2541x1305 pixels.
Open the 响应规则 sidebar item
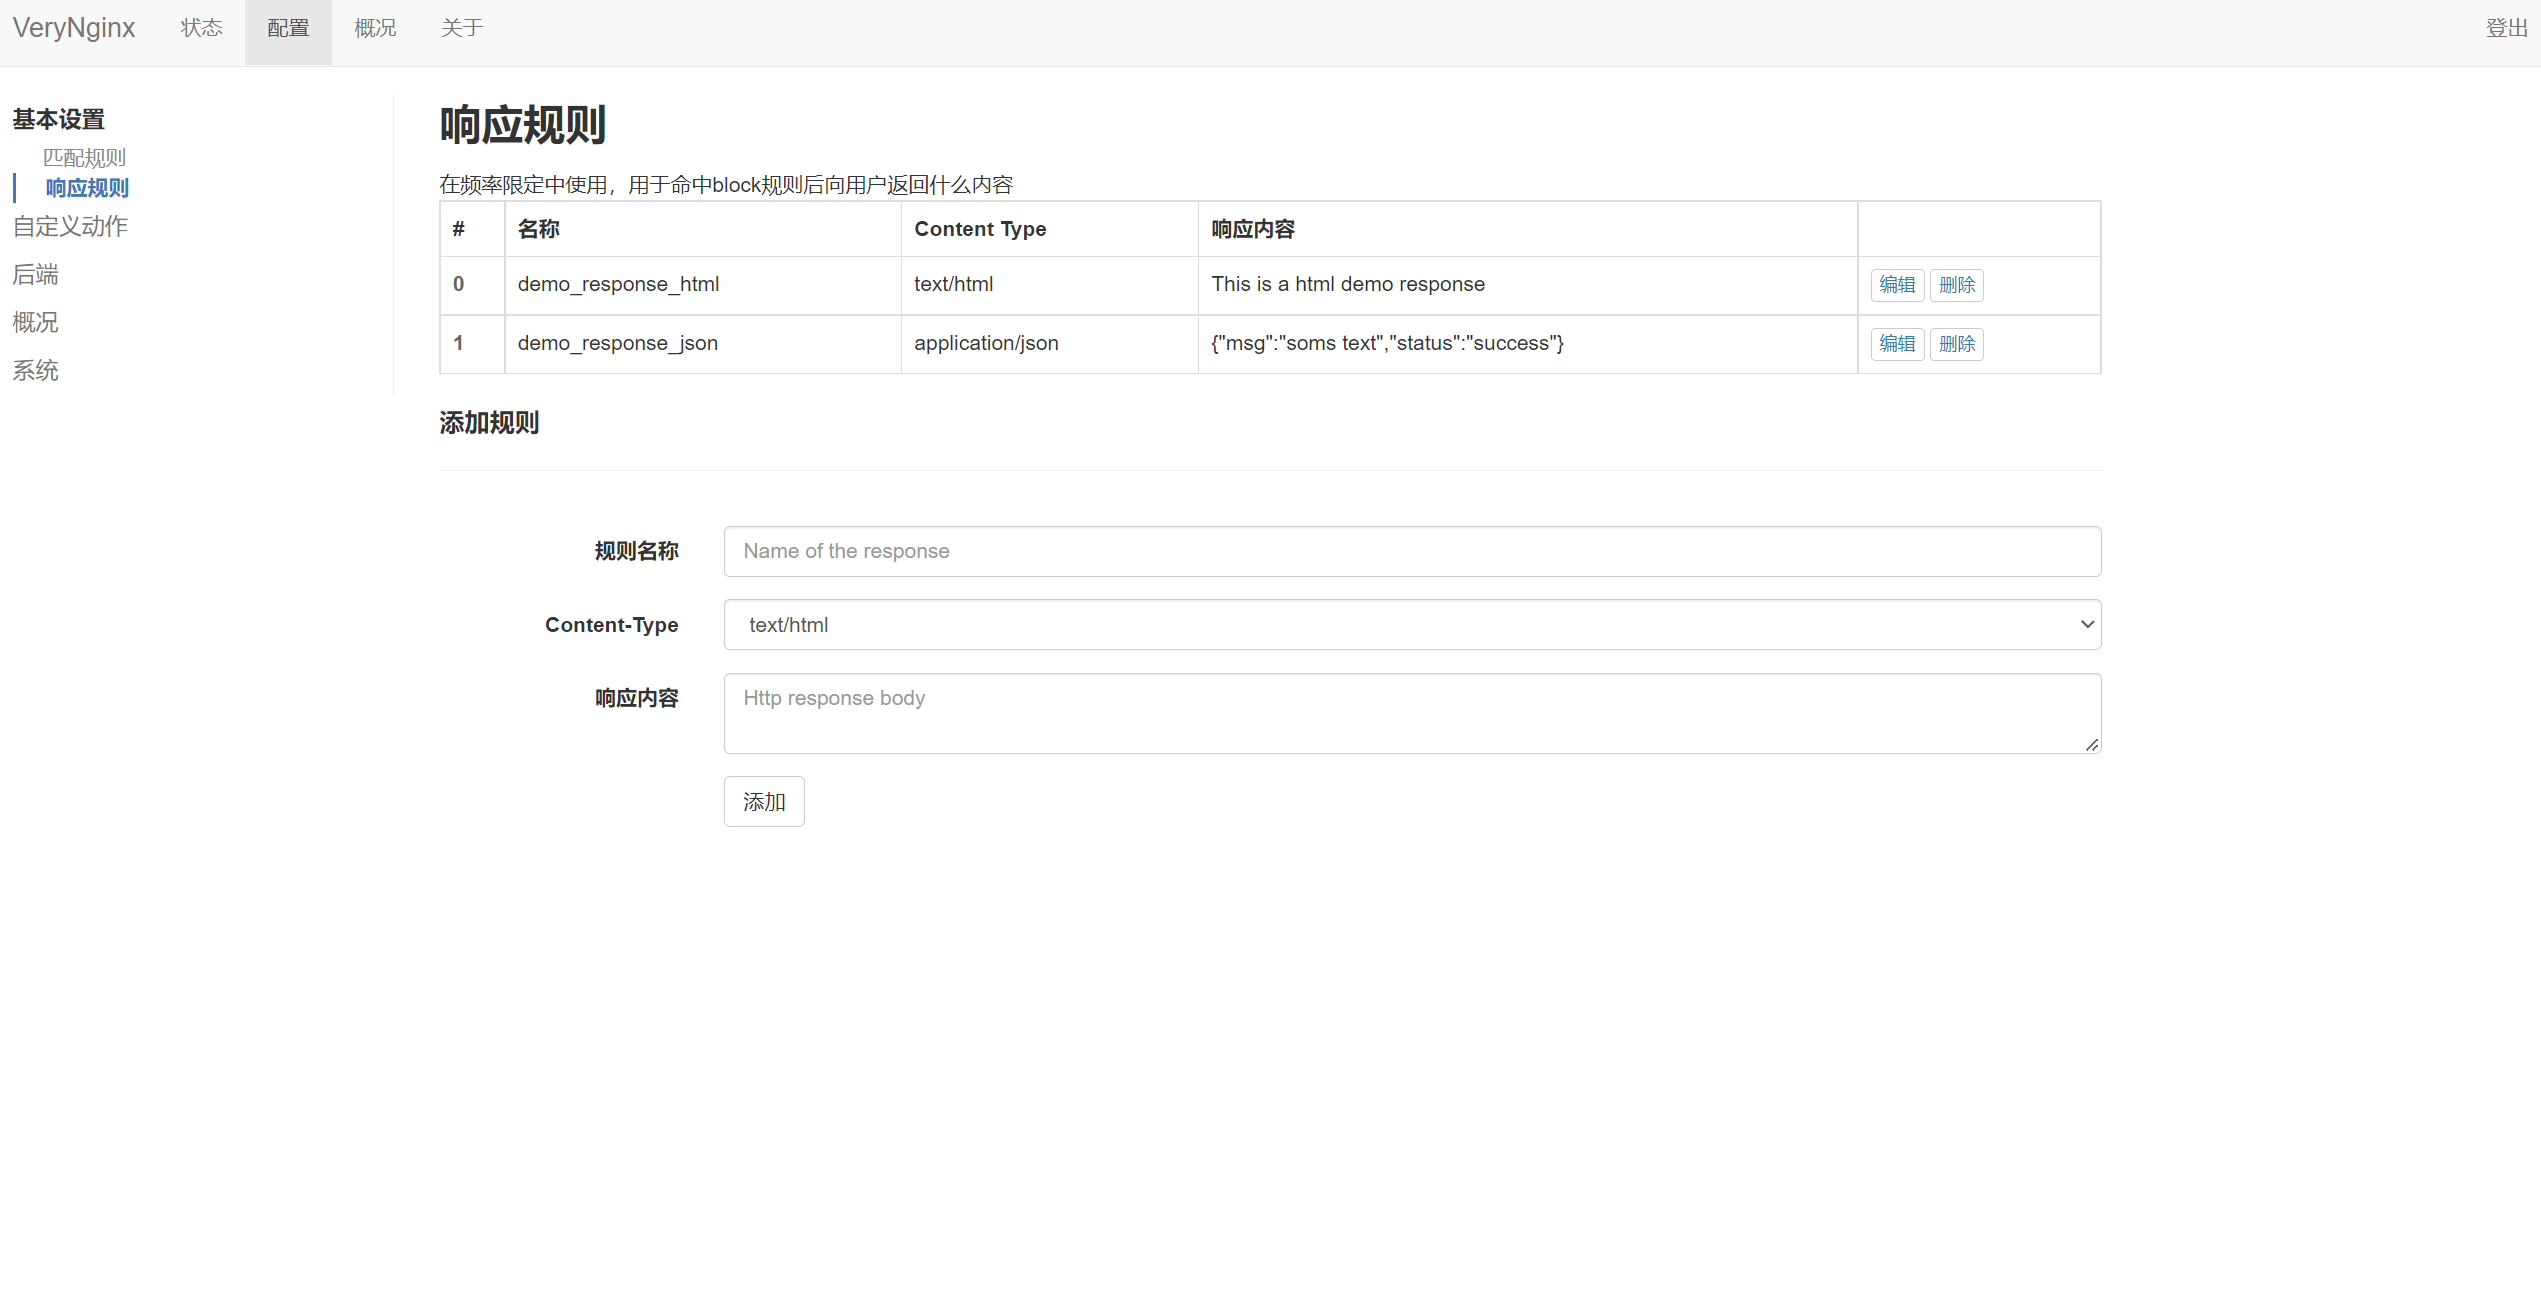pos(87,187)
